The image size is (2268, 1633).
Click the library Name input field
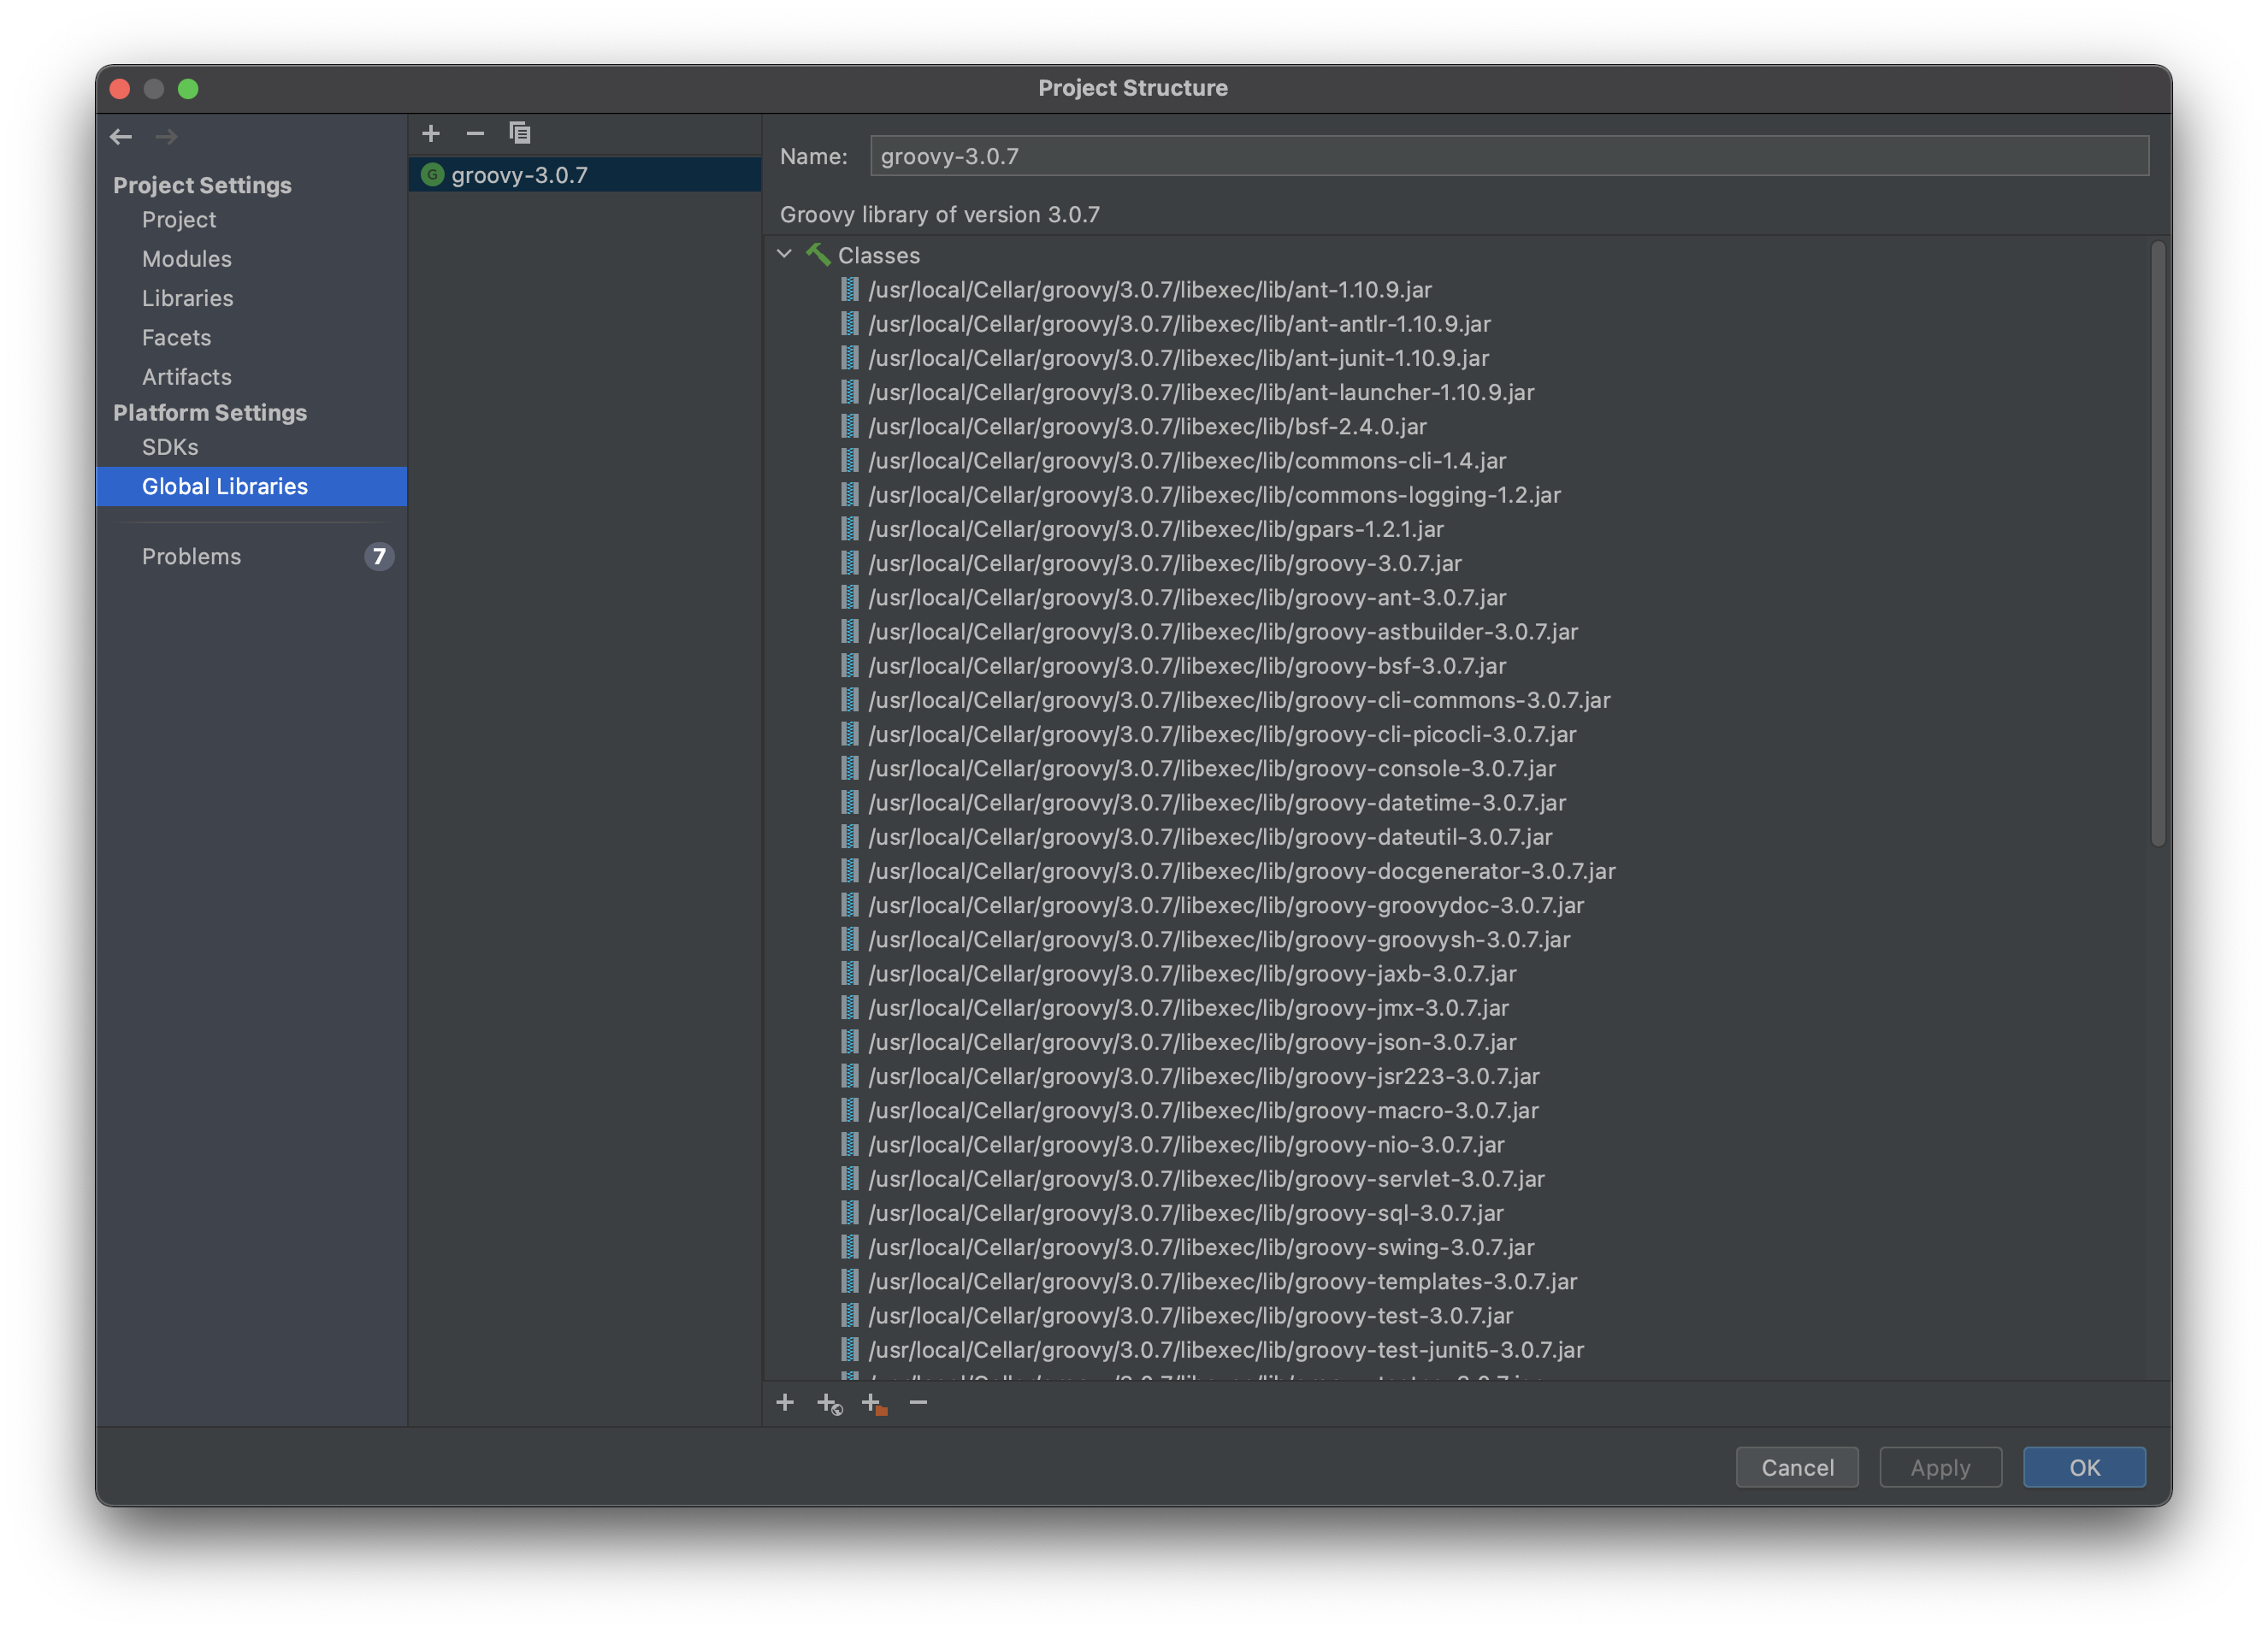click(1508, 156)
